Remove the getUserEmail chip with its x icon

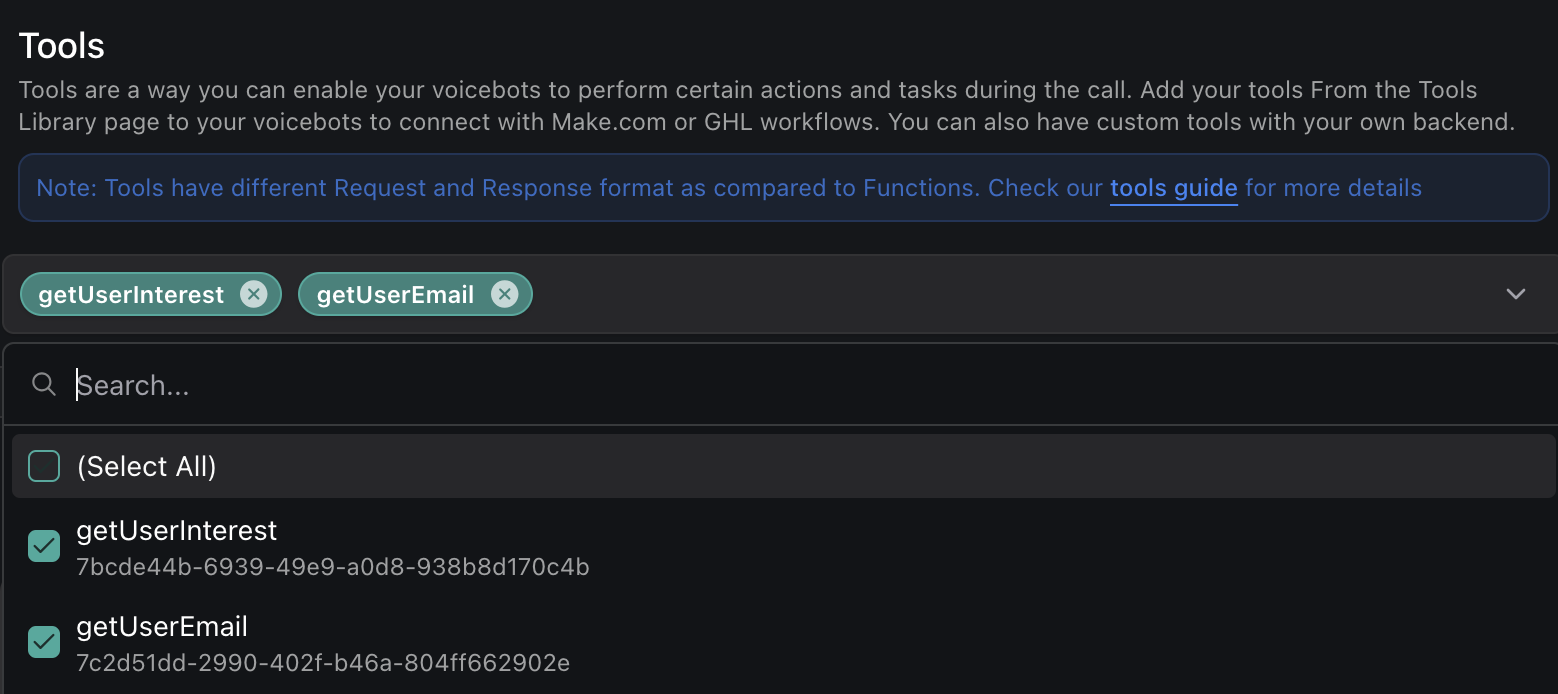pyautogui.click(x=504, y=294)
